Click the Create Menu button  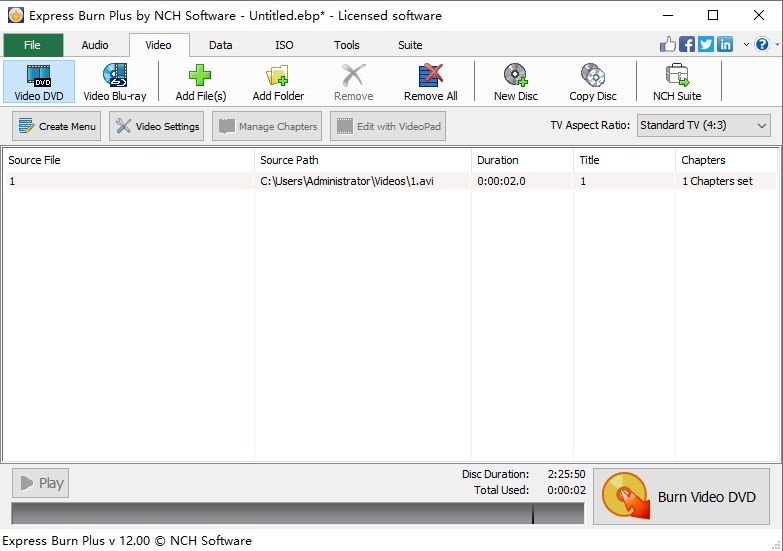(56, 126)
